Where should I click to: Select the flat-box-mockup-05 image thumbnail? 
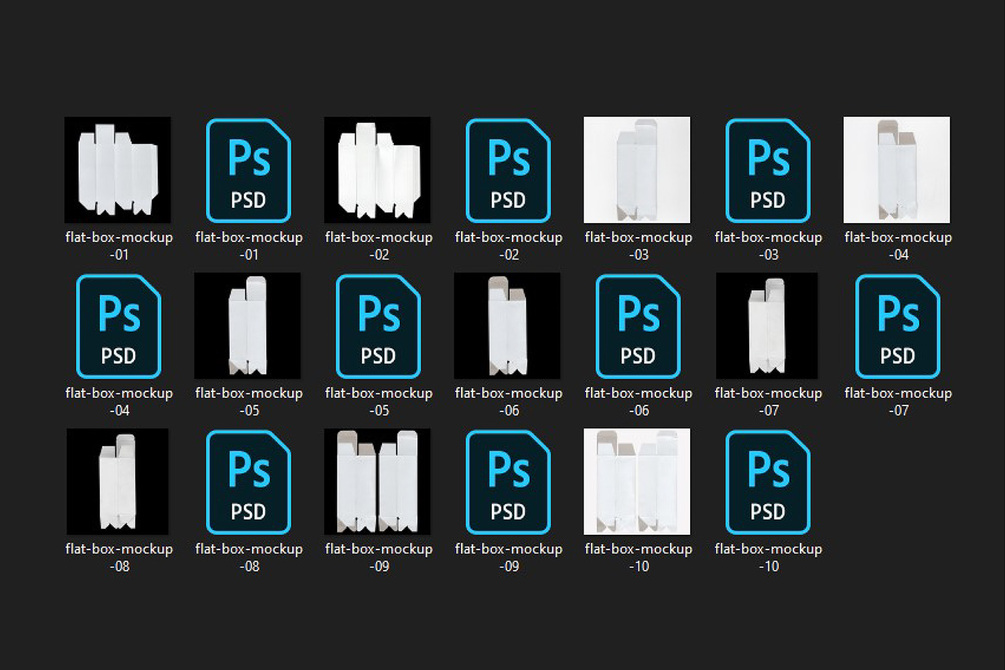247,326
